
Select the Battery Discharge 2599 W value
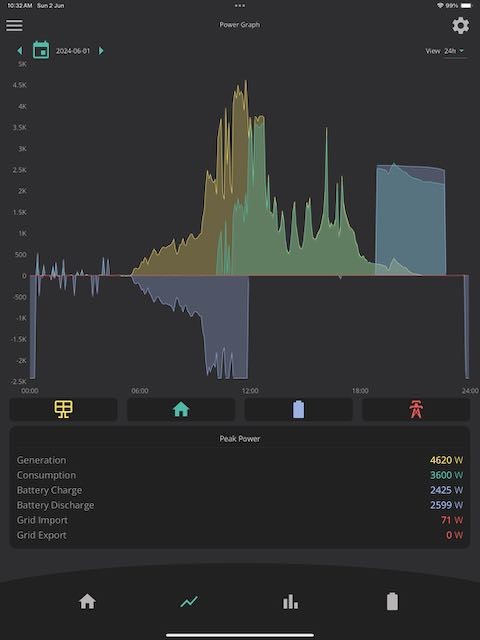click(x=446, y=505)
